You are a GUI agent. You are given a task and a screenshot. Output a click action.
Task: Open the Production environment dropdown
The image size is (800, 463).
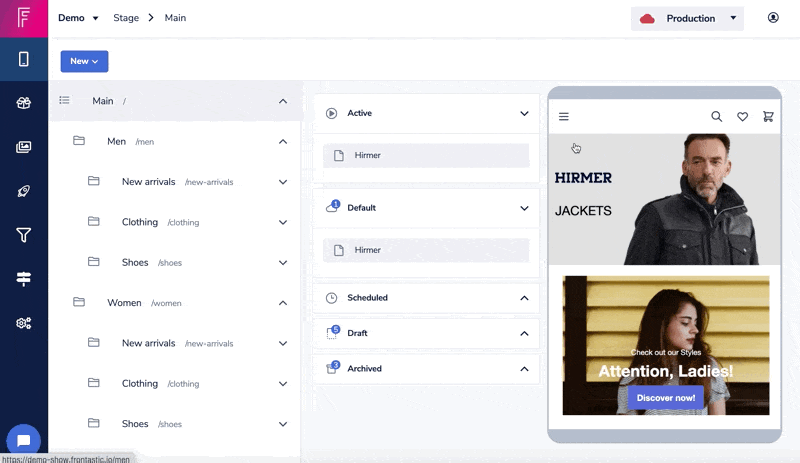(687, 19)
